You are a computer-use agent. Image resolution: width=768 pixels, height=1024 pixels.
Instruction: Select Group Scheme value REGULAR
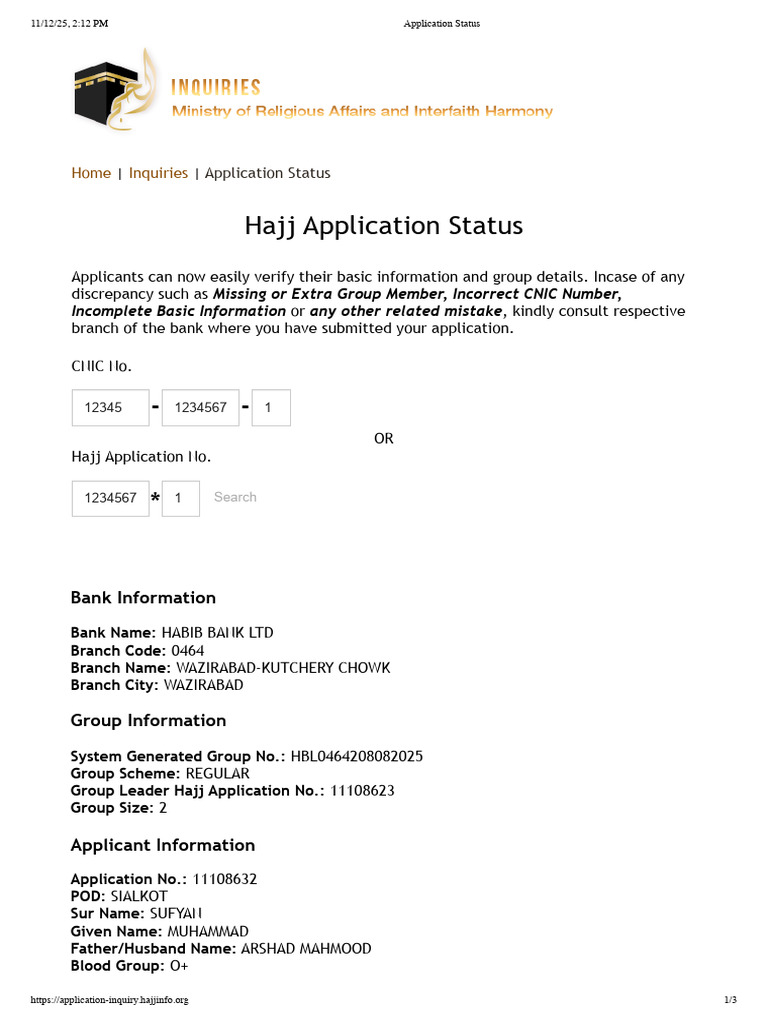(x=217, y=773)
